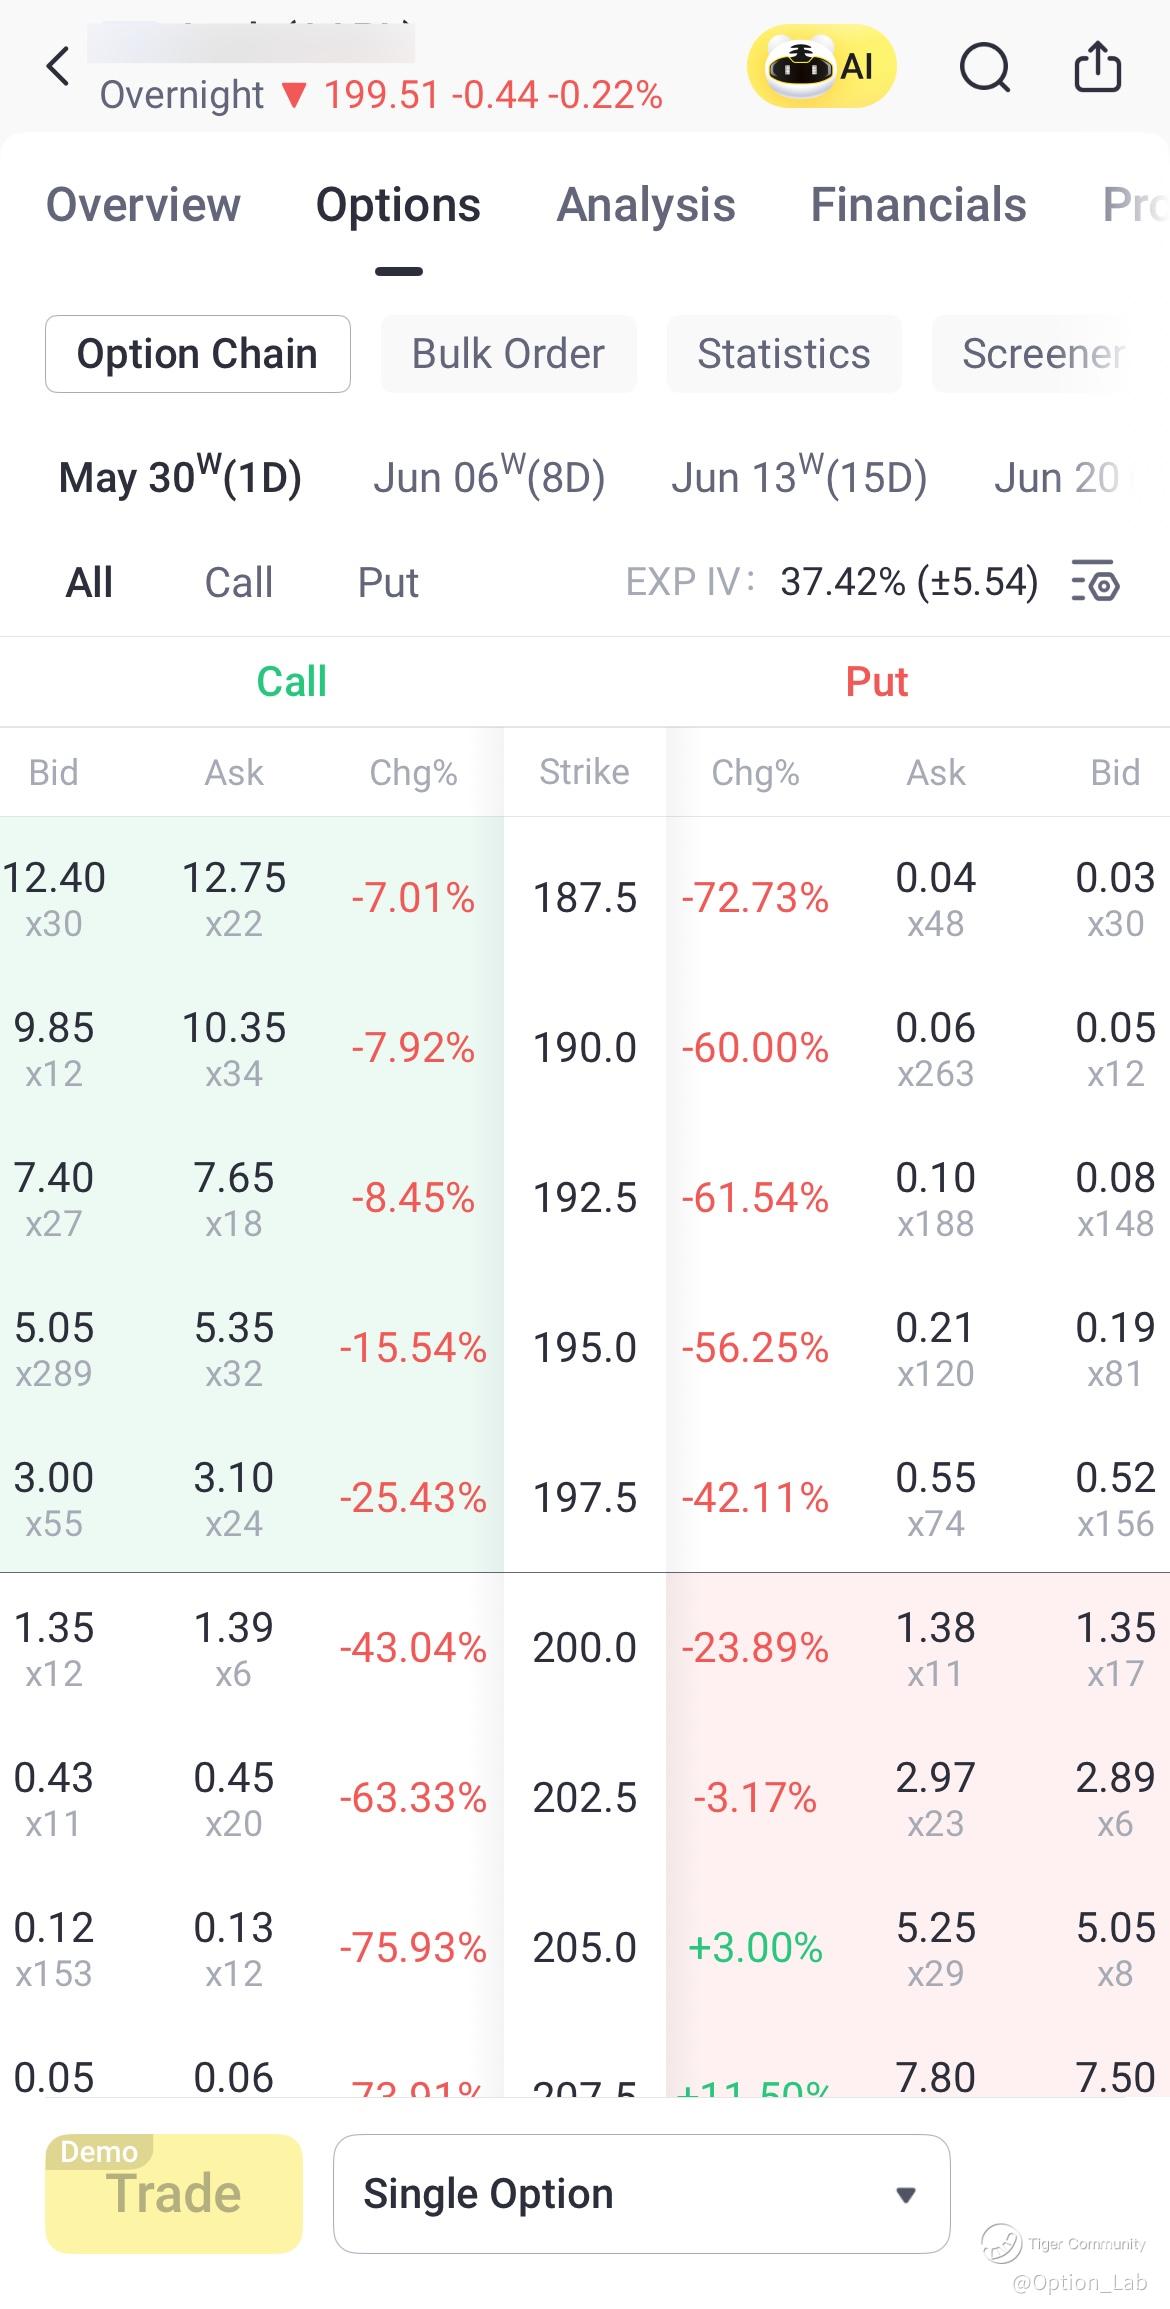The width and height of the screenshot is (1170, 2309).
Task: Select the 200.0 strike row
Action: [584, 1647]
